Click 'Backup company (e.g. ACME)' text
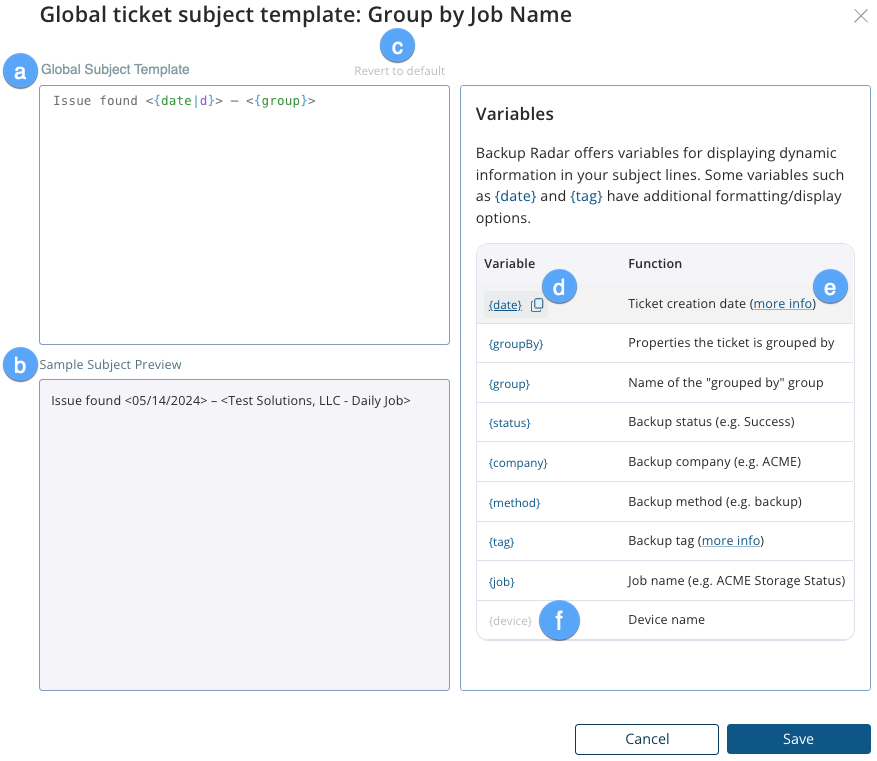This screenshot has width=877, height=761. (714, 462)
